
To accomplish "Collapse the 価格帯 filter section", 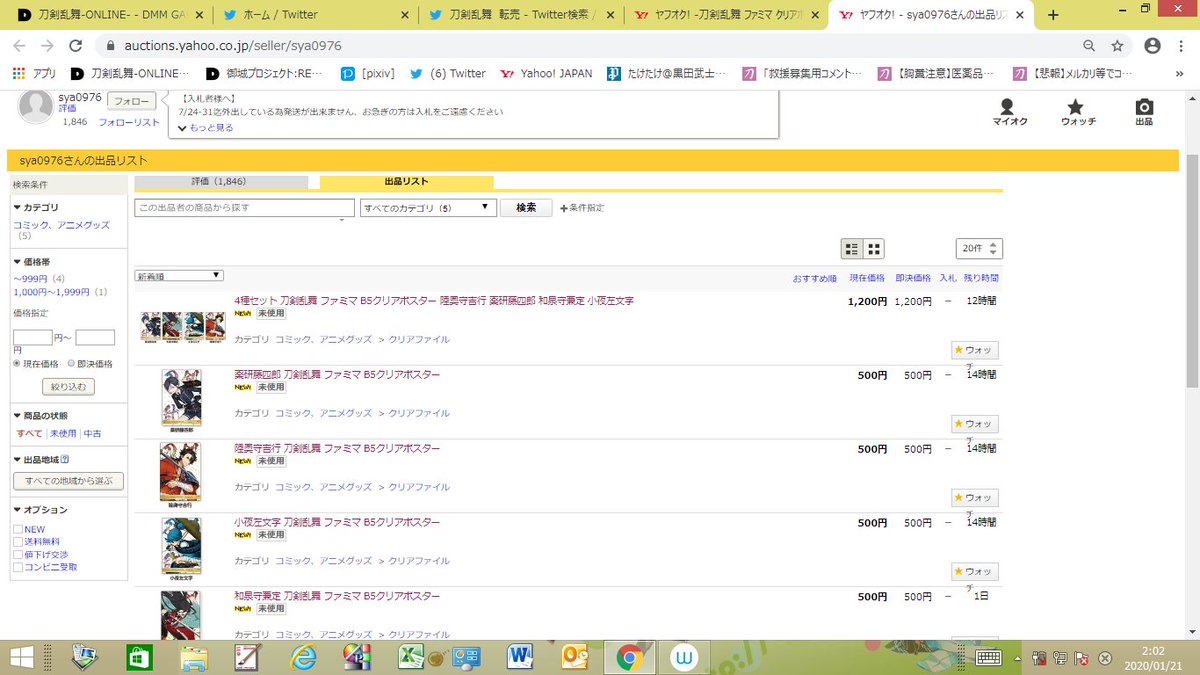I will click(30, 262).
